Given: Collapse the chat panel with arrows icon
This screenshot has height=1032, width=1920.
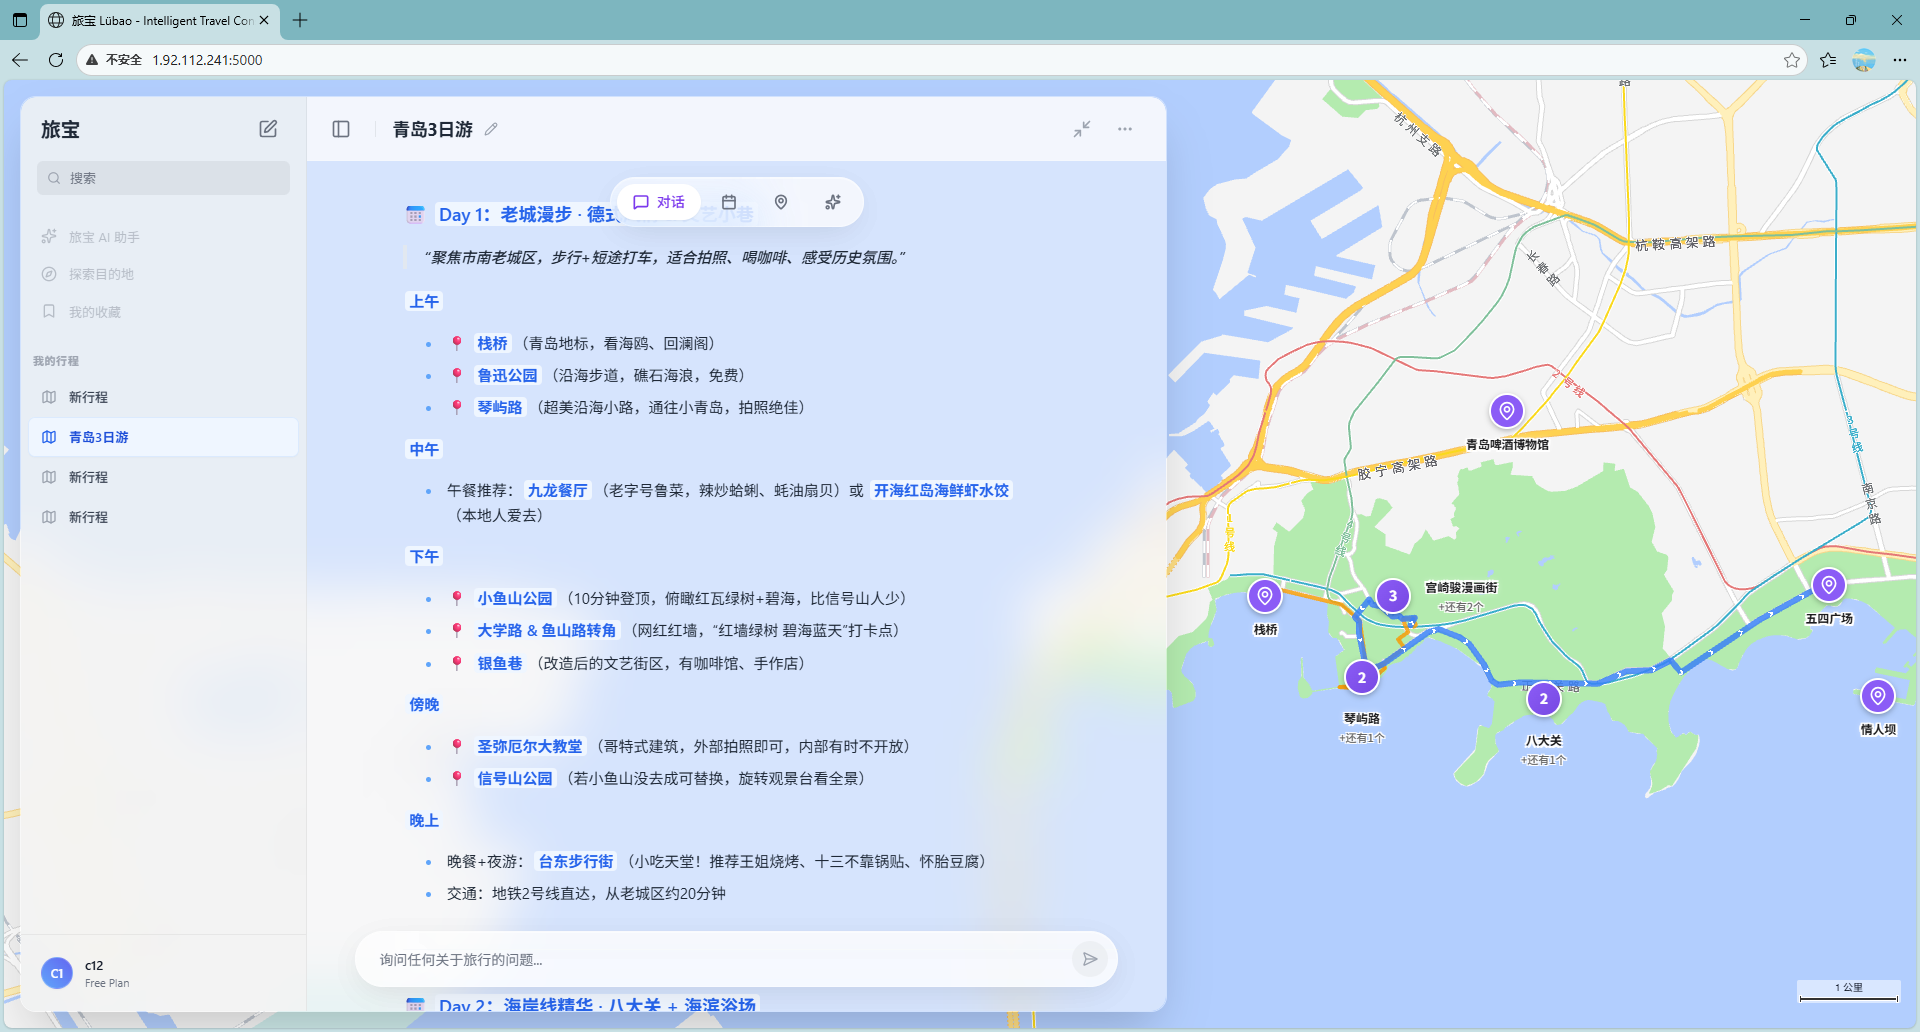Looking at the screenshot, I should click(1082, 129).
